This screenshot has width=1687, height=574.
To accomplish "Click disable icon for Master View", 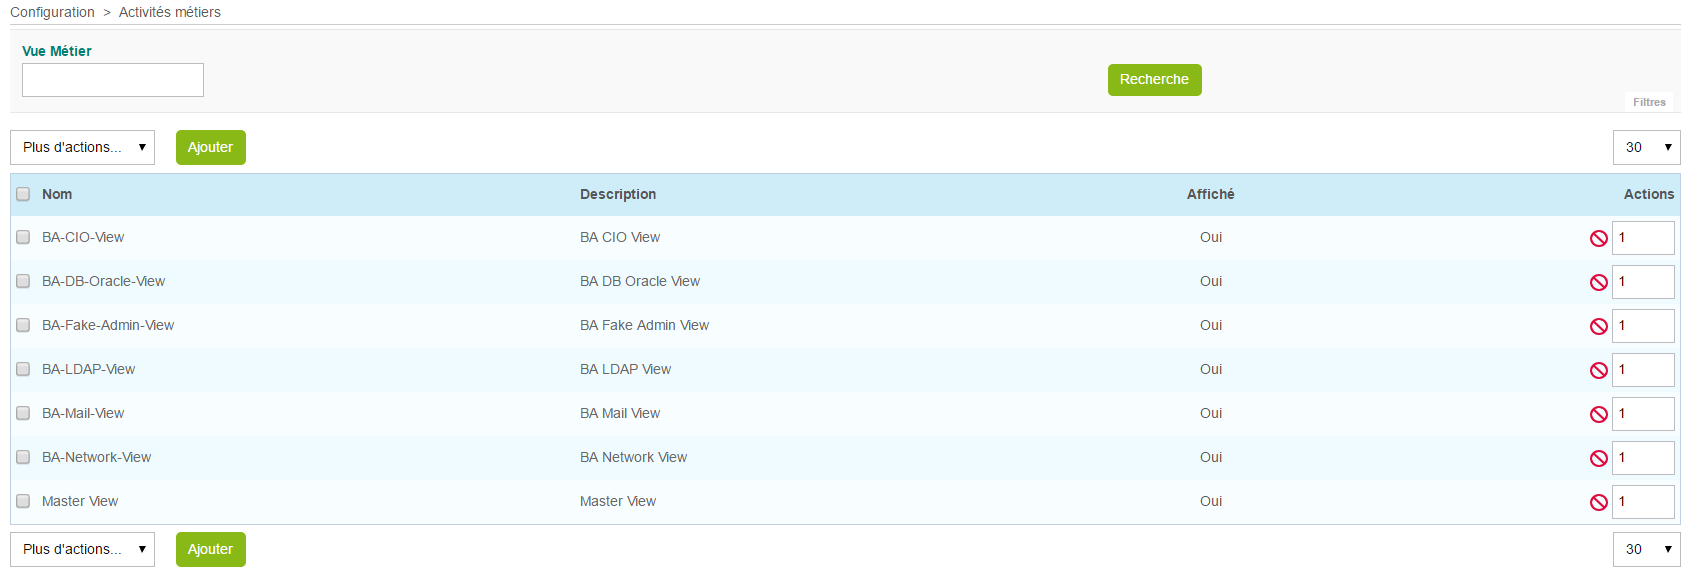I will point(1598,502).
